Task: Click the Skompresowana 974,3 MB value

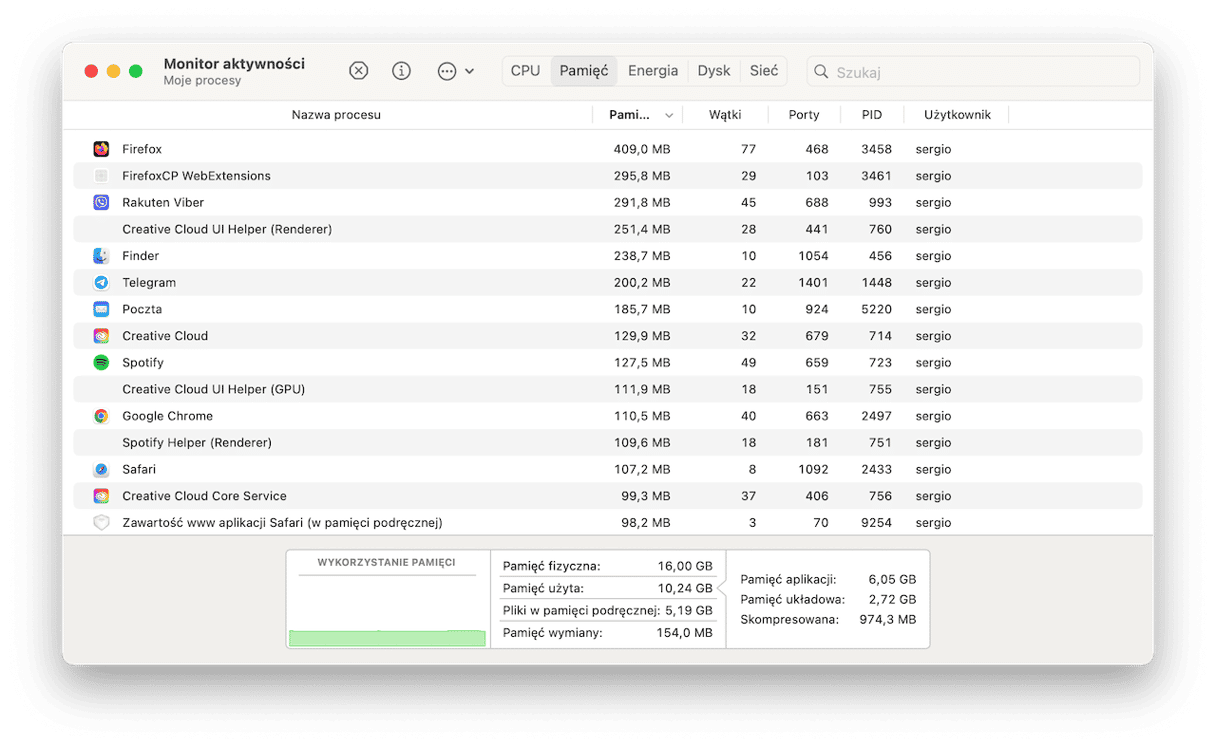Action: pos(886,619)
